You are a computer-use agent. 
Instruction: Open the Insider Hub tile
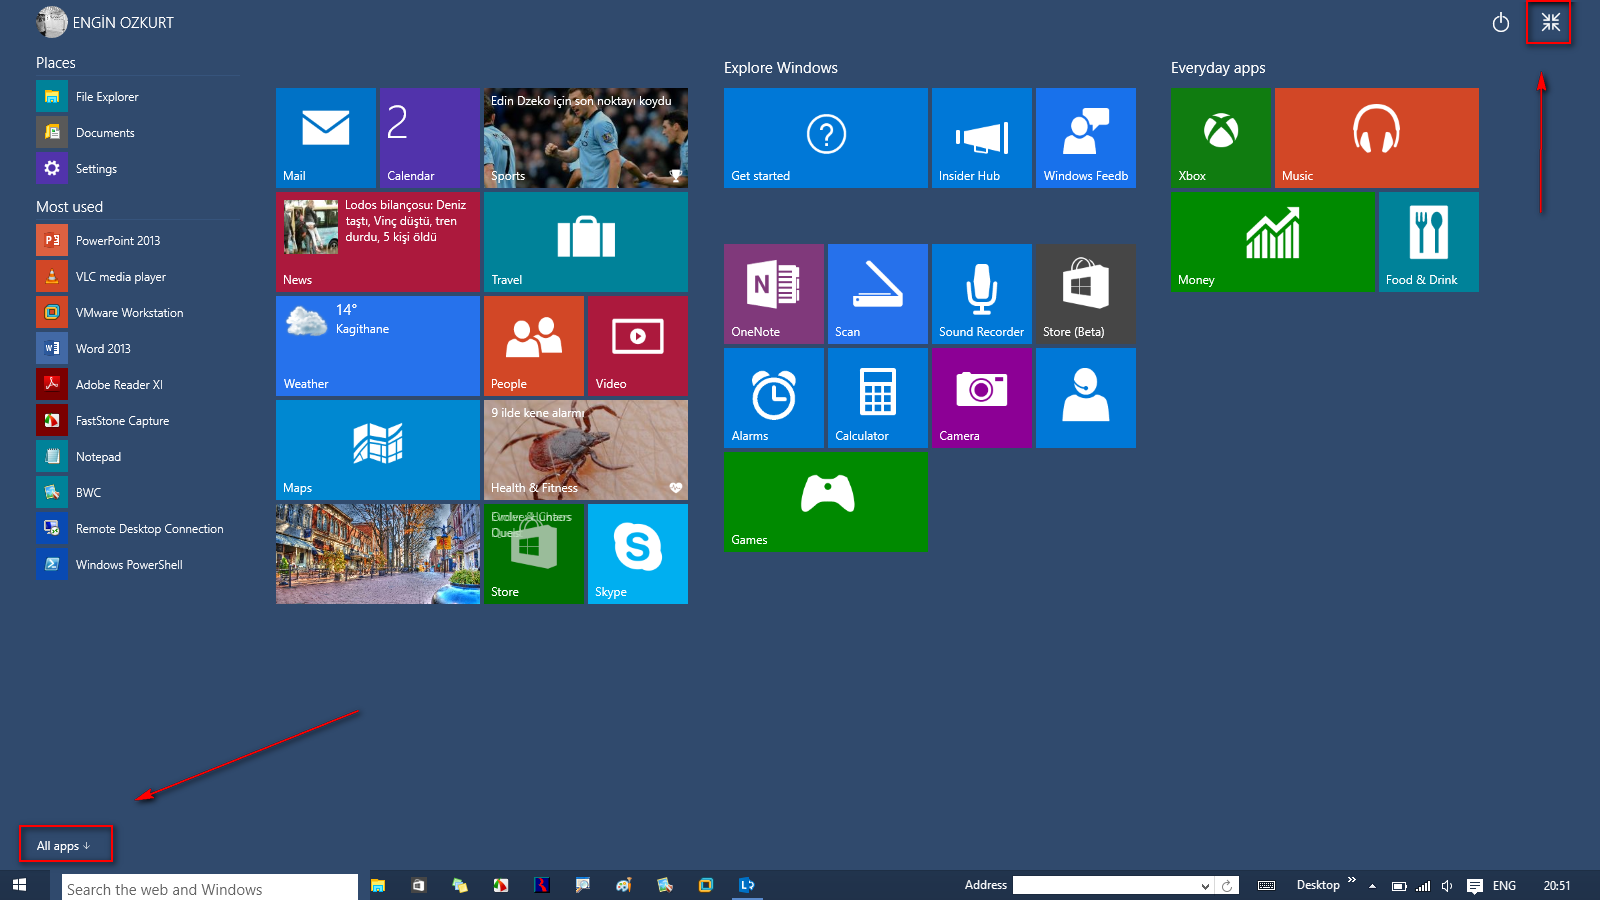[982, 138]
